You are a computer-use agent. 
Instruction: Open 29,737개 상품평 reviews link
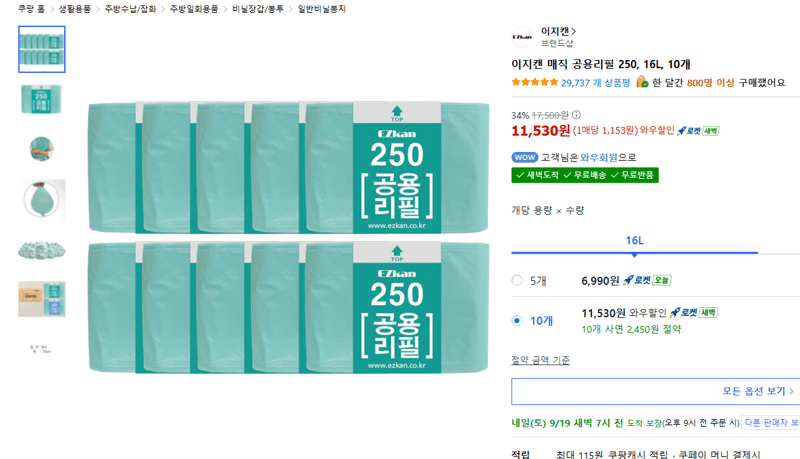595,83
